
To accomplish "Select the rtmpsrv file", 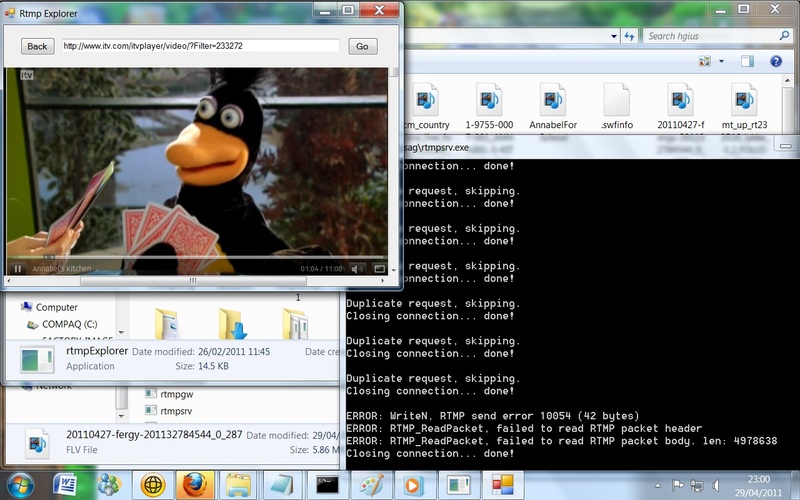I will pos(169,411).
